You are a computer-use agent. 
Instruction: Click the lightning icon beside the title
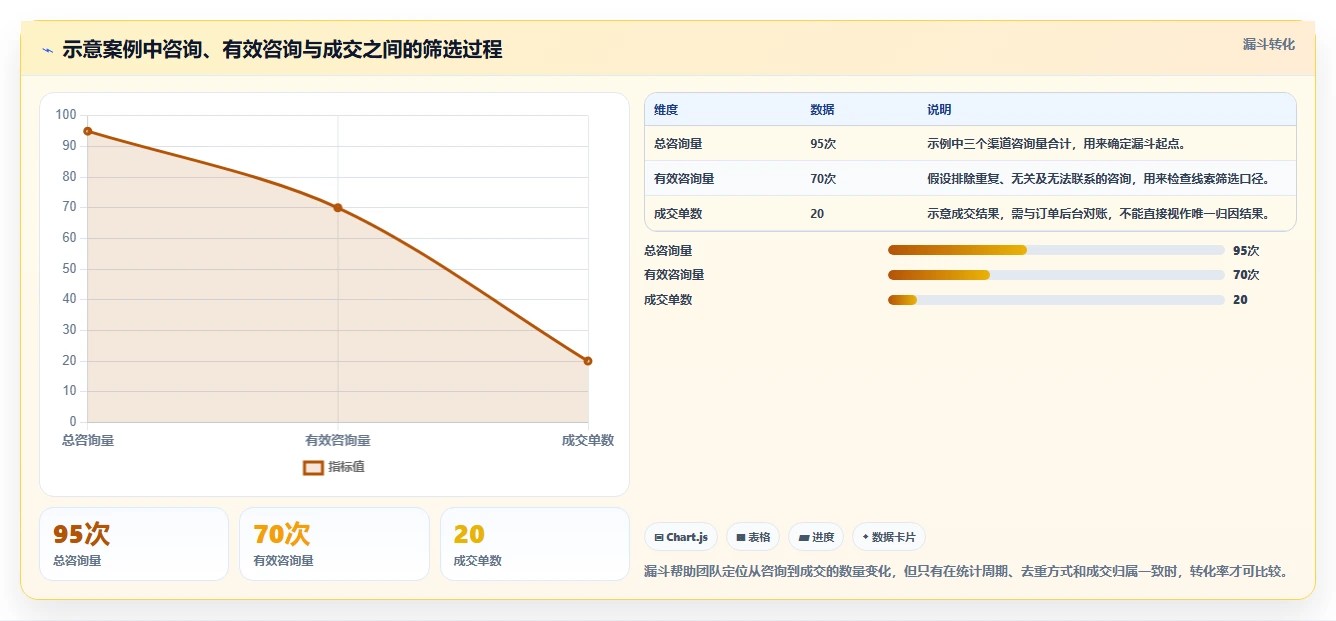coord(47,50)
